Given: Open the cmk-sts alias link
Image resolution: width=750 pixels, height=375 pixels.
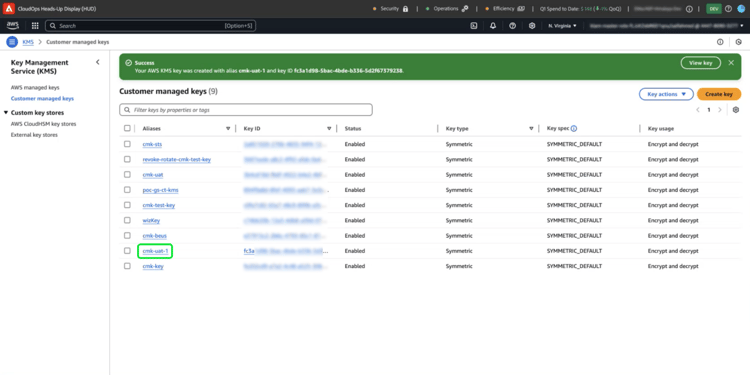Looking at the screenshot, I should click(x=153, y=144).
